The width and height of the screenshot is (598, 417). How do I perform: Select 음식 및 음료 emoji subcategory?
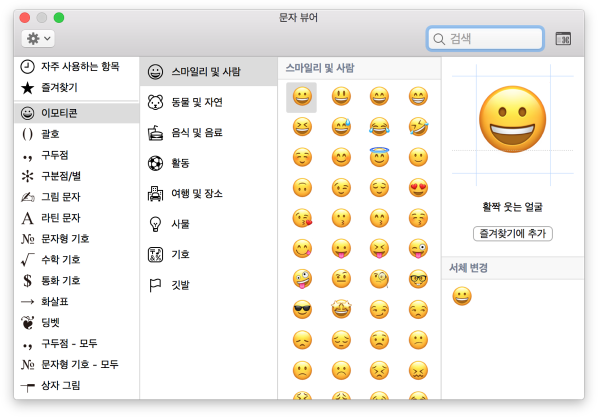[x=208, y=133]
